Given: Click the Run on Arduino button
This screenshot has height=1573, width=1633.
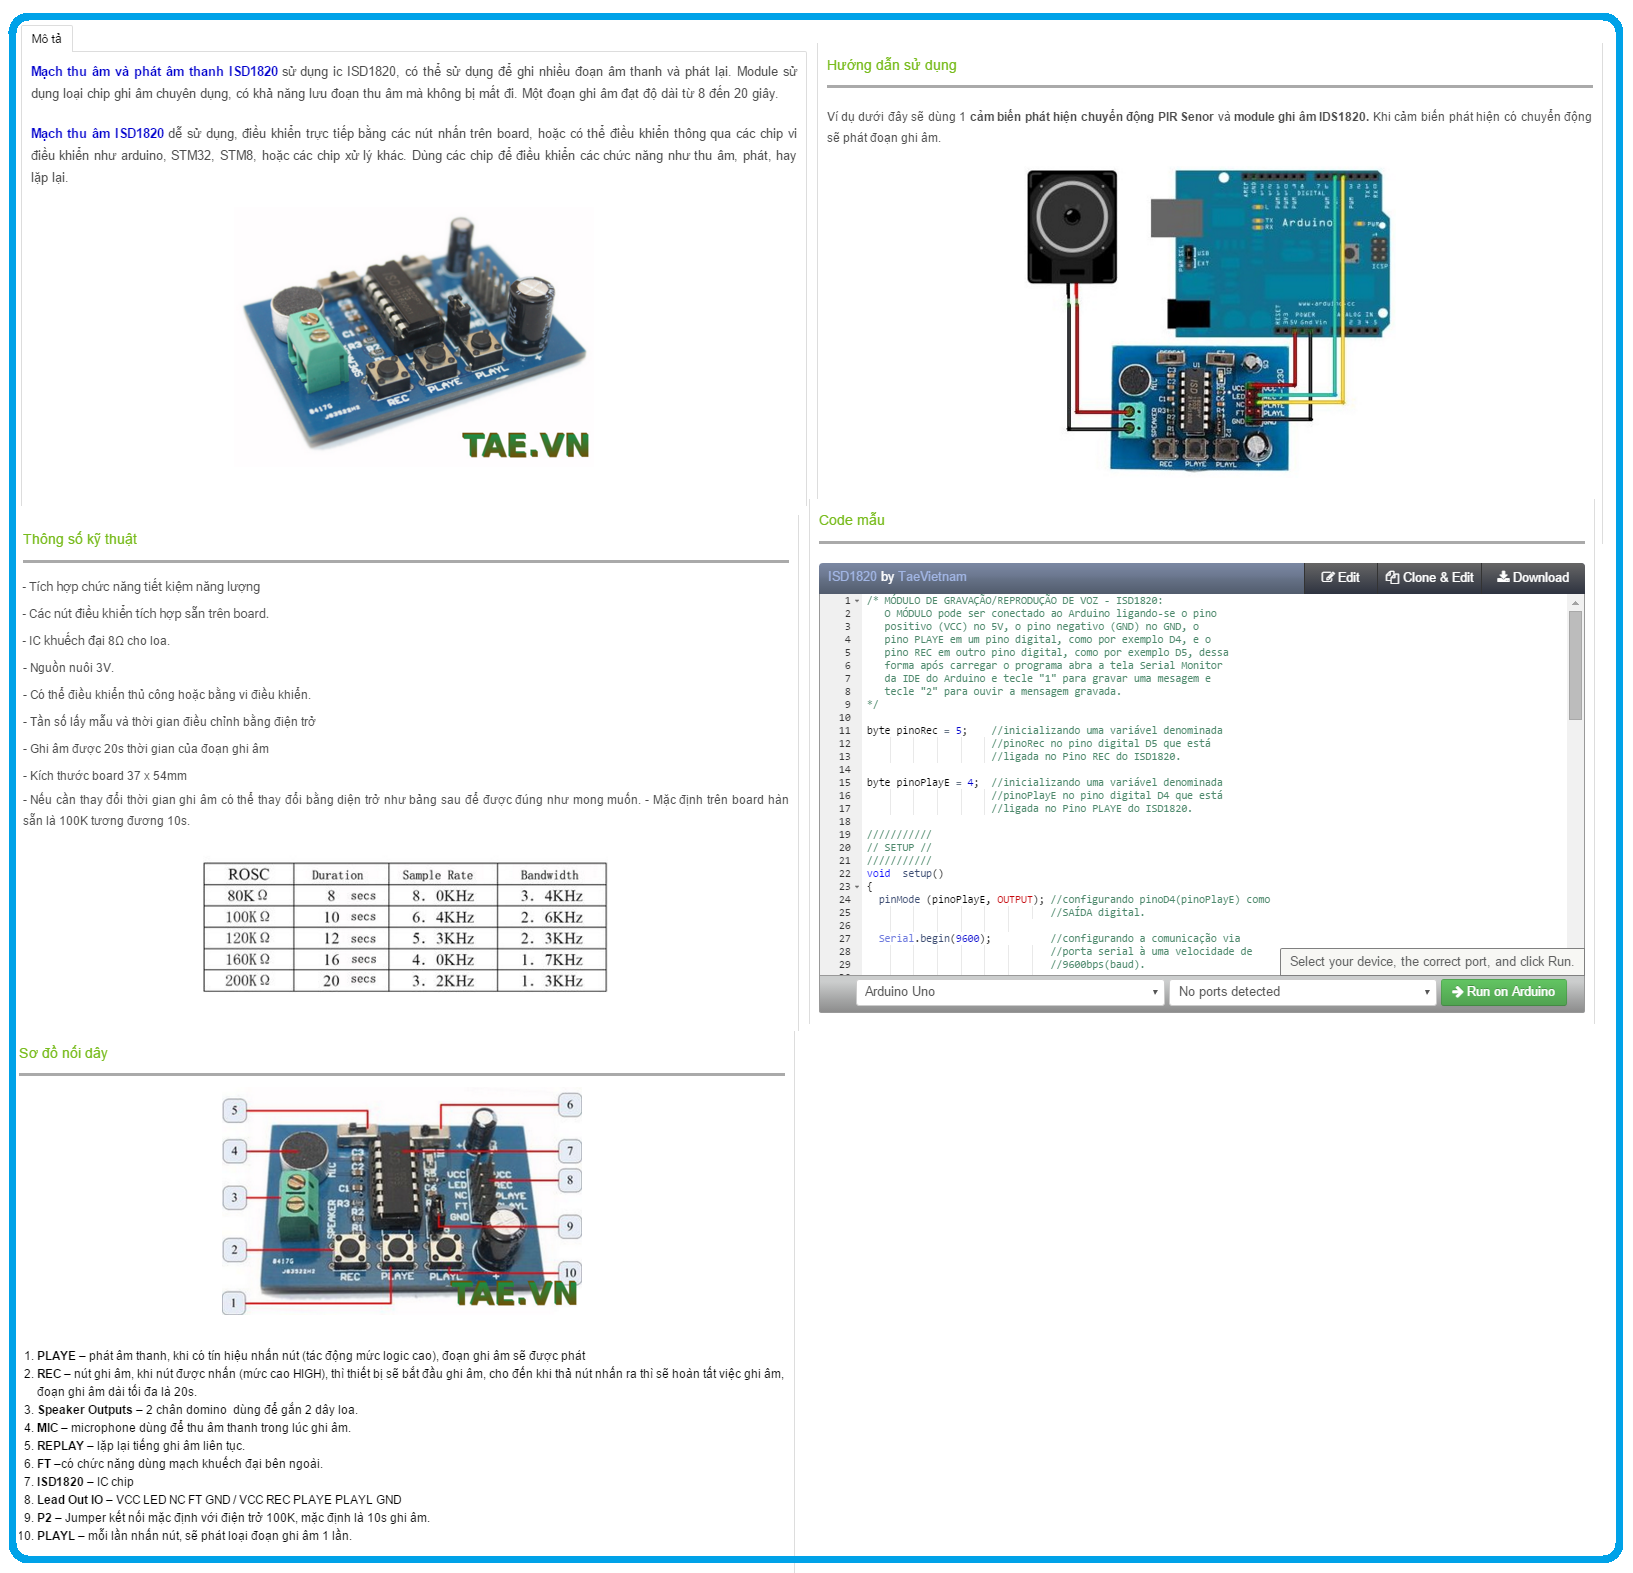Looking at the screenshot, I should (1504, 992).
